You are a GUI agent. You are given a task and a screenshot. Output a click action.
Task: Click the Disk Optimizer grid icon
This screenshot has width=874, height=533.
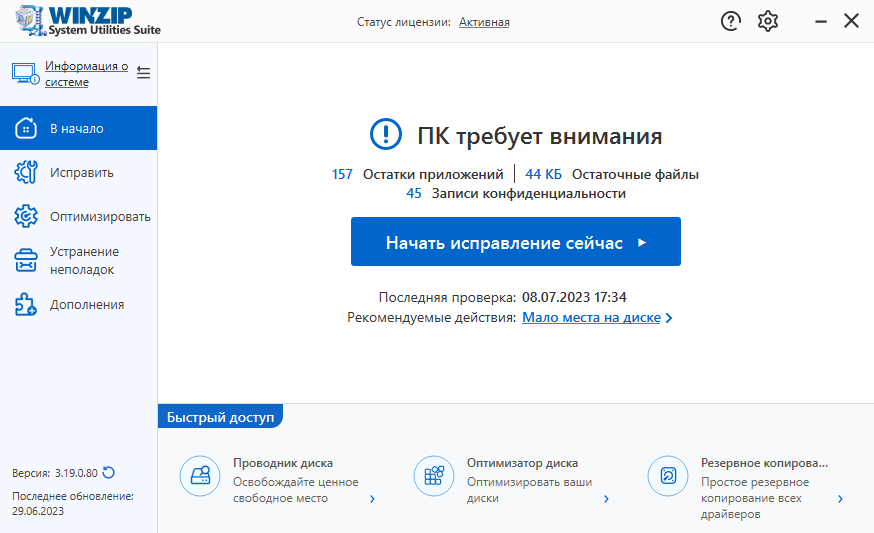433,476
